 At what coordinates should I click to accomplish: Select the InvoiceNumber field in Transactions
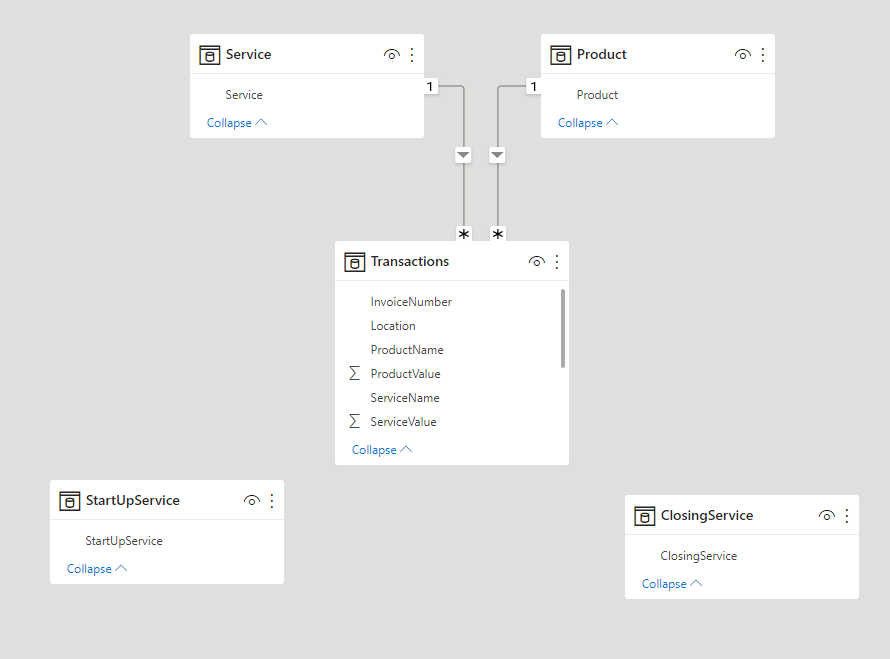coord(411,301)
